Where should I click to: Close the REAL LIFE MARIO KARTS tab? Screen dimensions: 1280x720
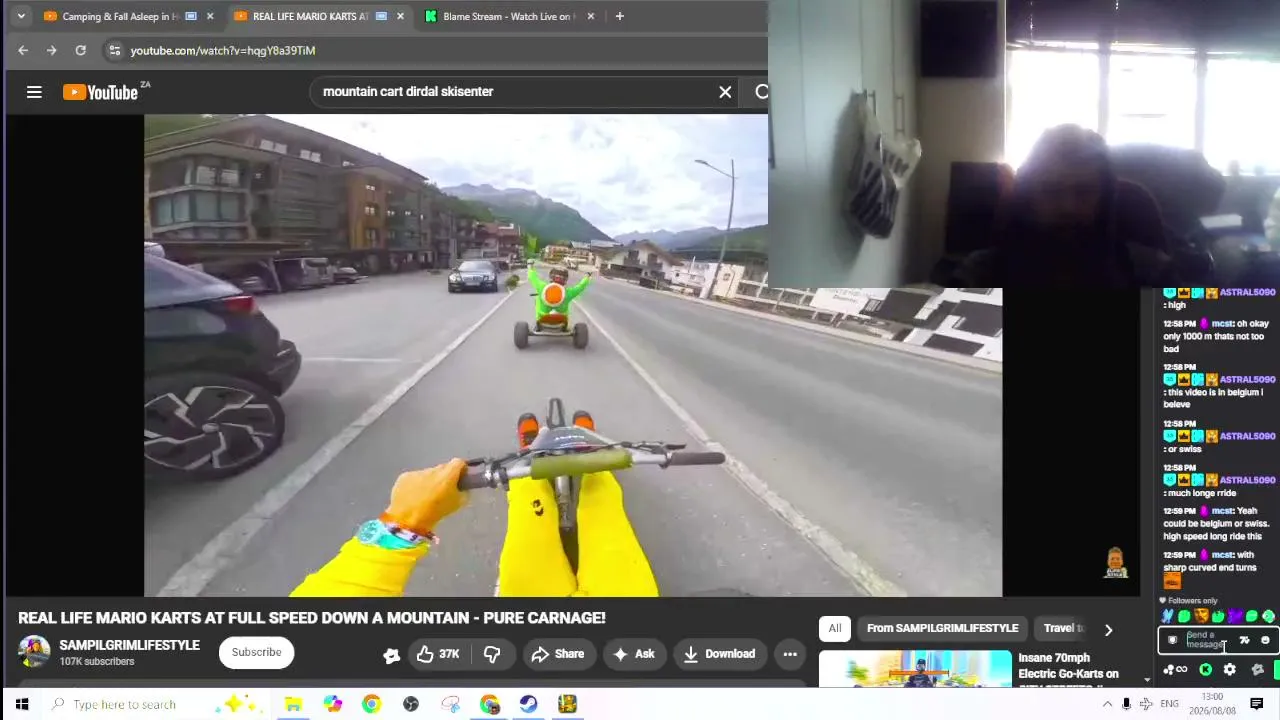pos(400,16)
